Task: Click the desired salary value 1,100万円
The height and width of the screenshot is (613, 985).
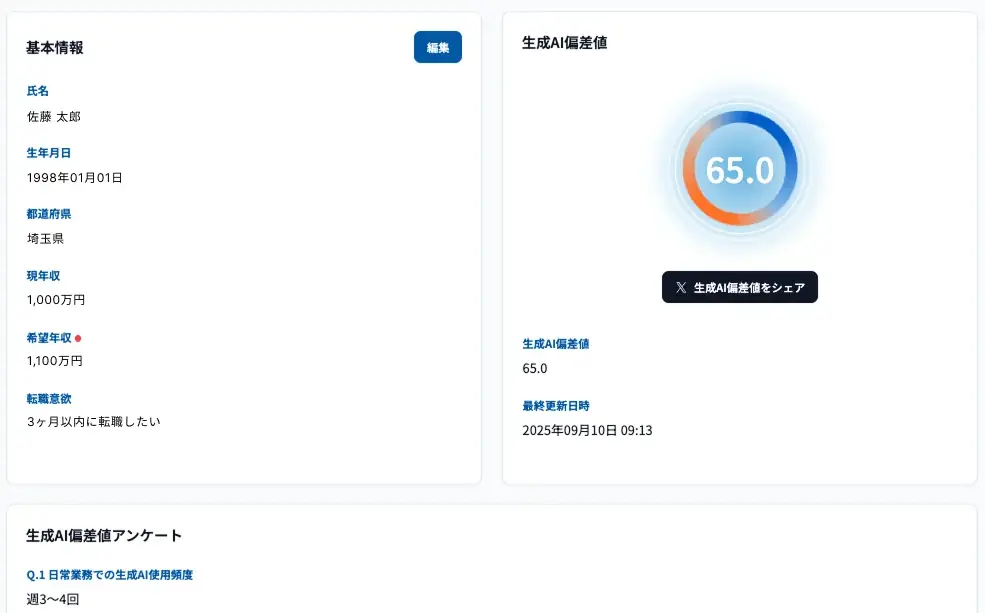Action: click(x=55, y=360)
